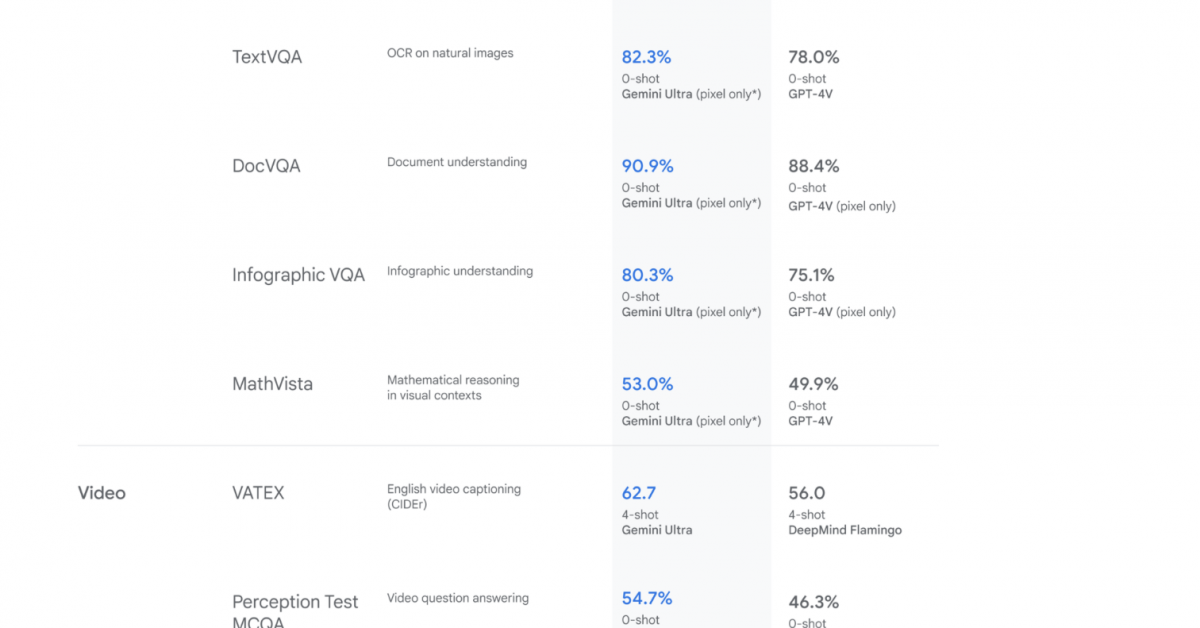Screen dimensions: 1200x628
Task: Click the 88.4% GPT-4V DocVQA score
Action: pos(814,166)
